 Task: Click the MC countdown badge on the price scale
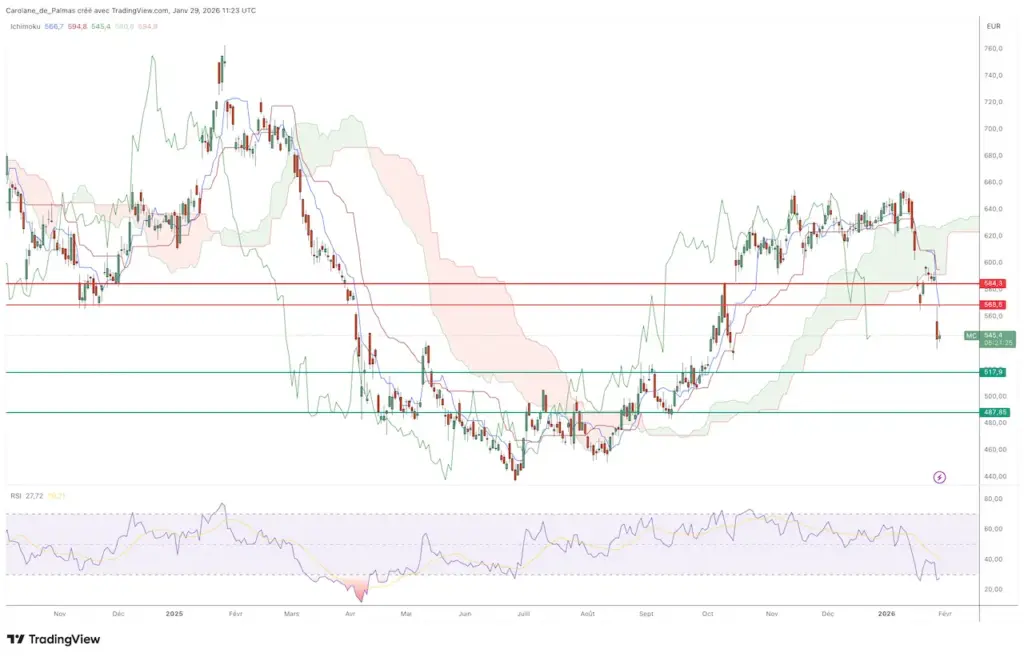[x=969, y=336]
